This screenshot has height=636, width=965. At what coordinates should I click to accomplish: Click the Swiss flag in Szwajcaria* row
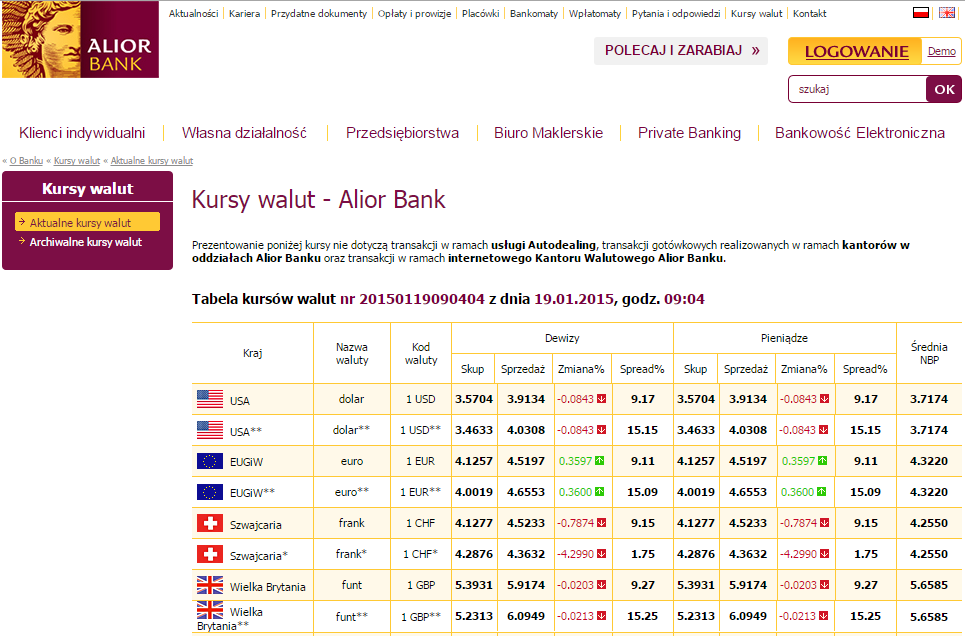click(x=210, y=554)
